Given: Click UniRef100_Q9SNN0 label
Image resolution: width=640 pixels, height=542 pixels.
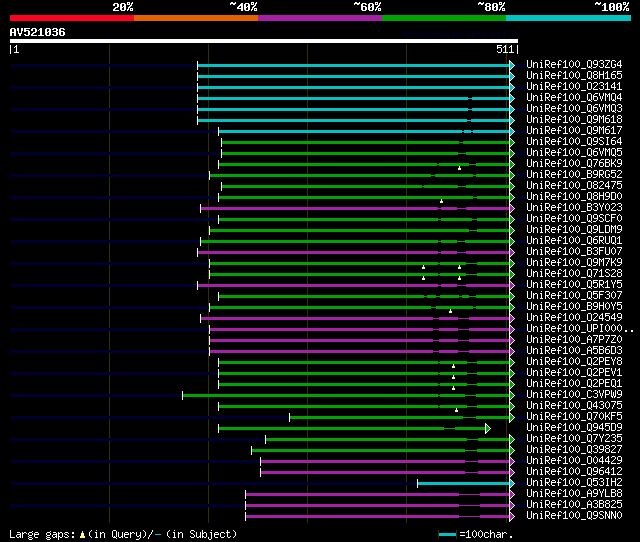Looking at the screenshot, I should [574, 516].
